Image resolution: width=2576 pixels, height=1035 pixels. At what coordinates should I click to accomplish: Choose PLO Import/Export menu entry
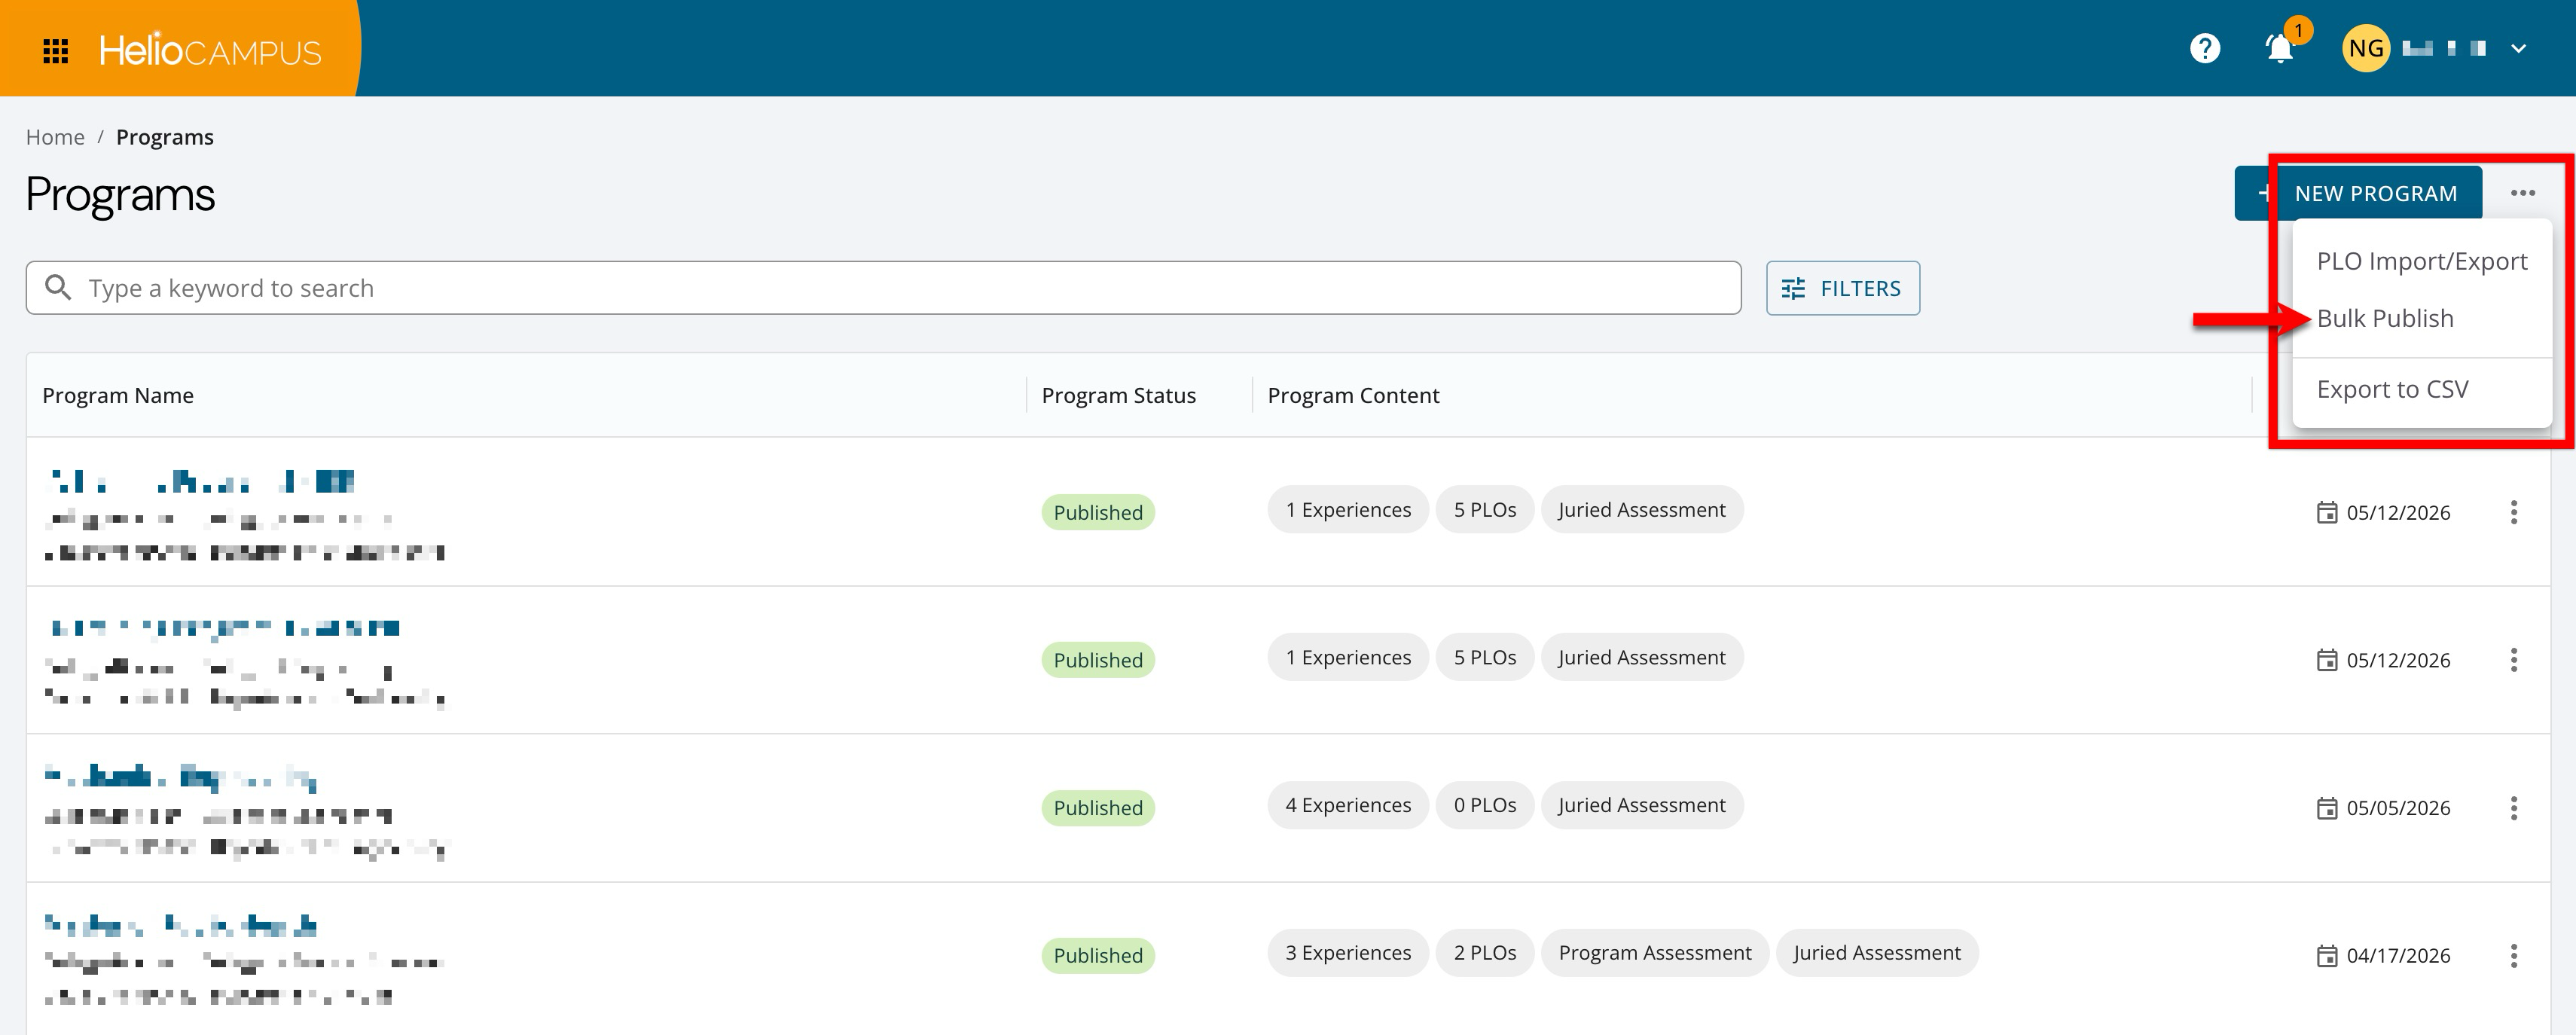2421,261
